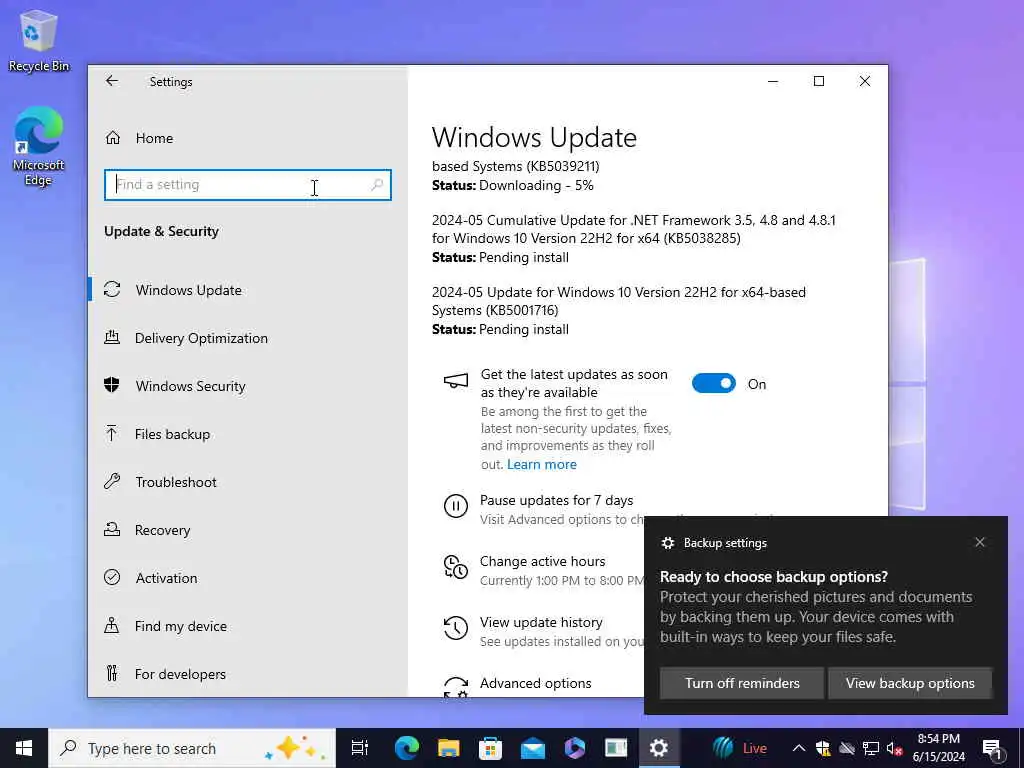1024x768 pixels.
Task: Open the notification center icon
Action: [992, 748]
